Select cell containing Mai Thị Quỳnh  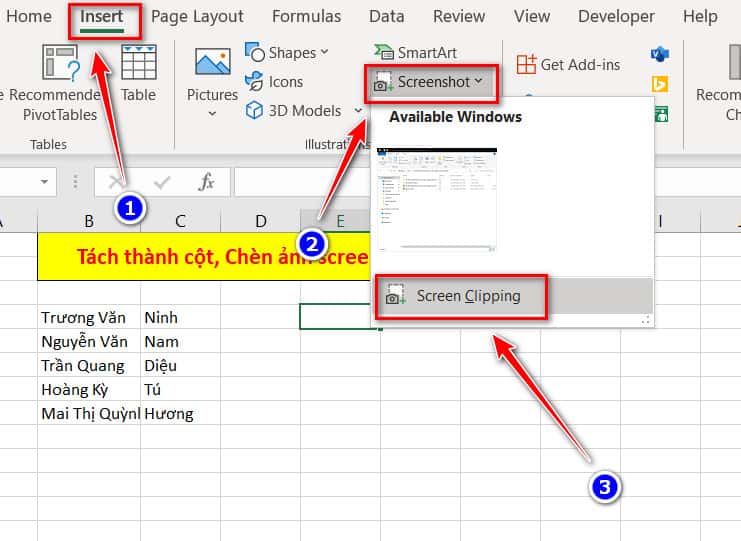pyautogui.click(x=89, y=413)
